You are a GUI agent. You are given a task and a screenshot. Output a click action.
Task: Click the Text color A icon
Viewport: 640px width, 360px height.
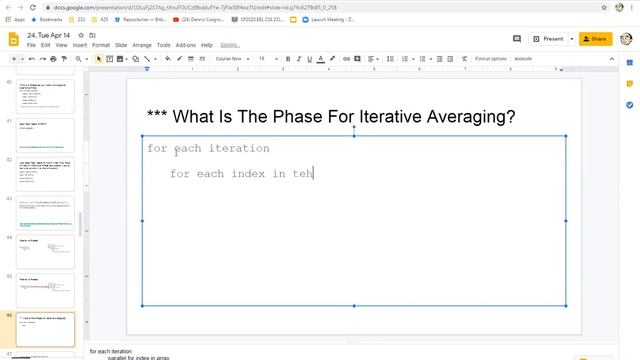click(x=321, y=59)
